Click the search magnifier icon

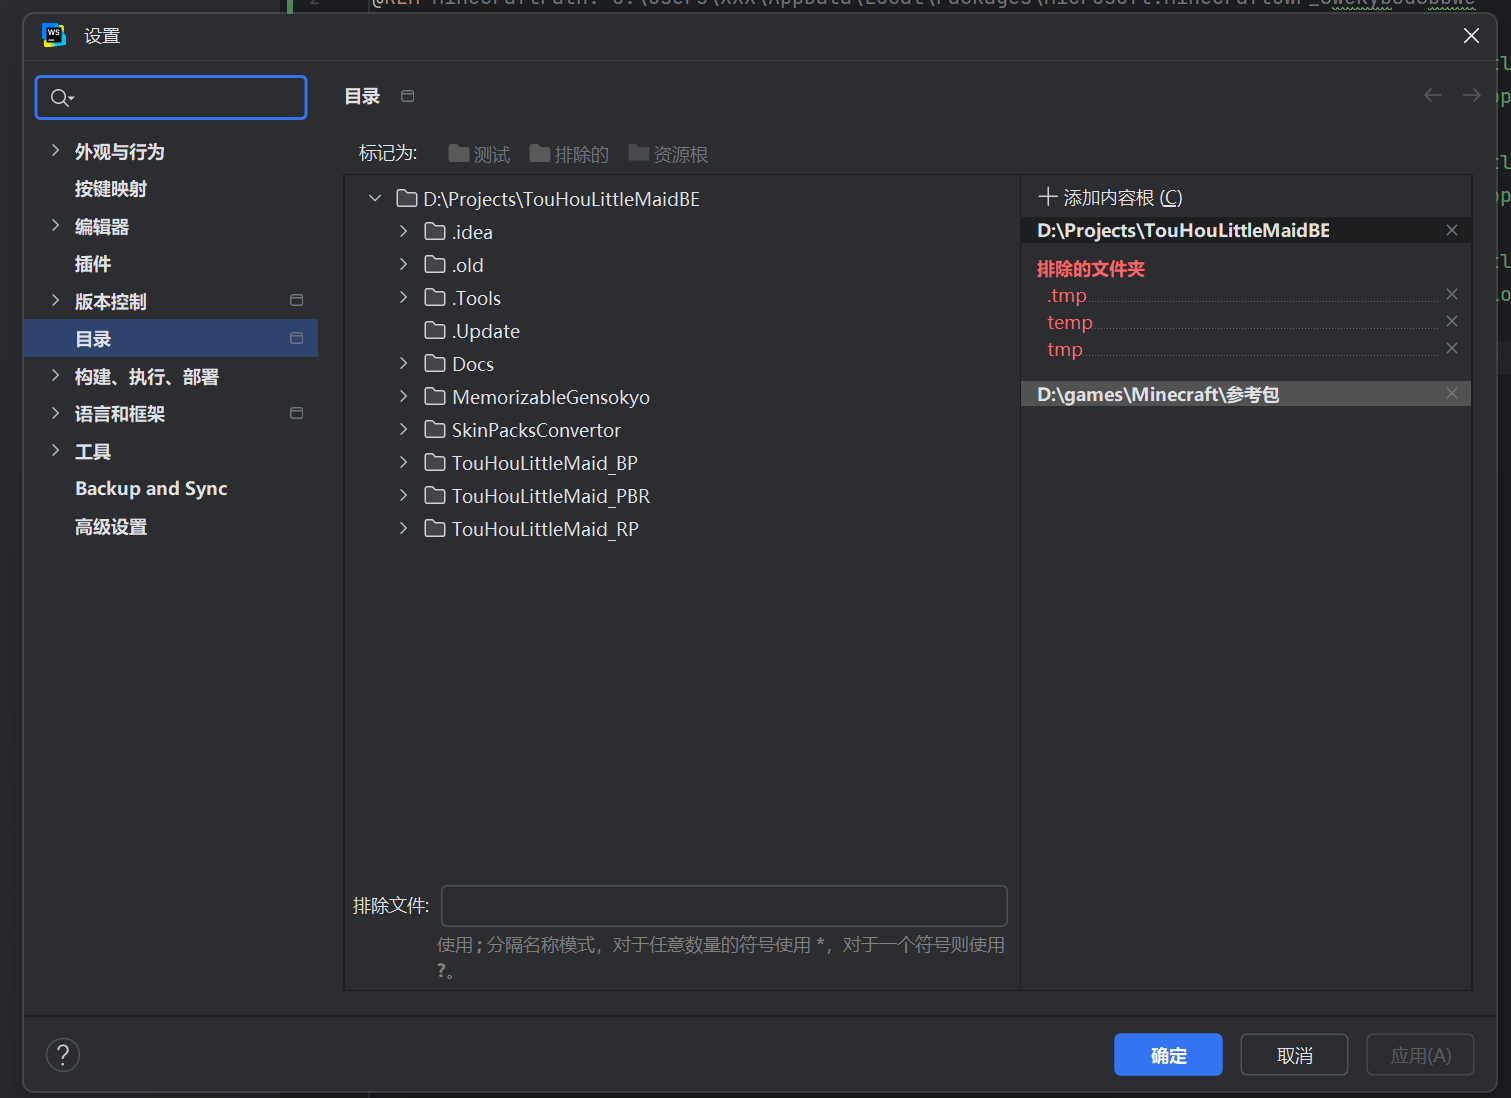click(x=61, y=97)
